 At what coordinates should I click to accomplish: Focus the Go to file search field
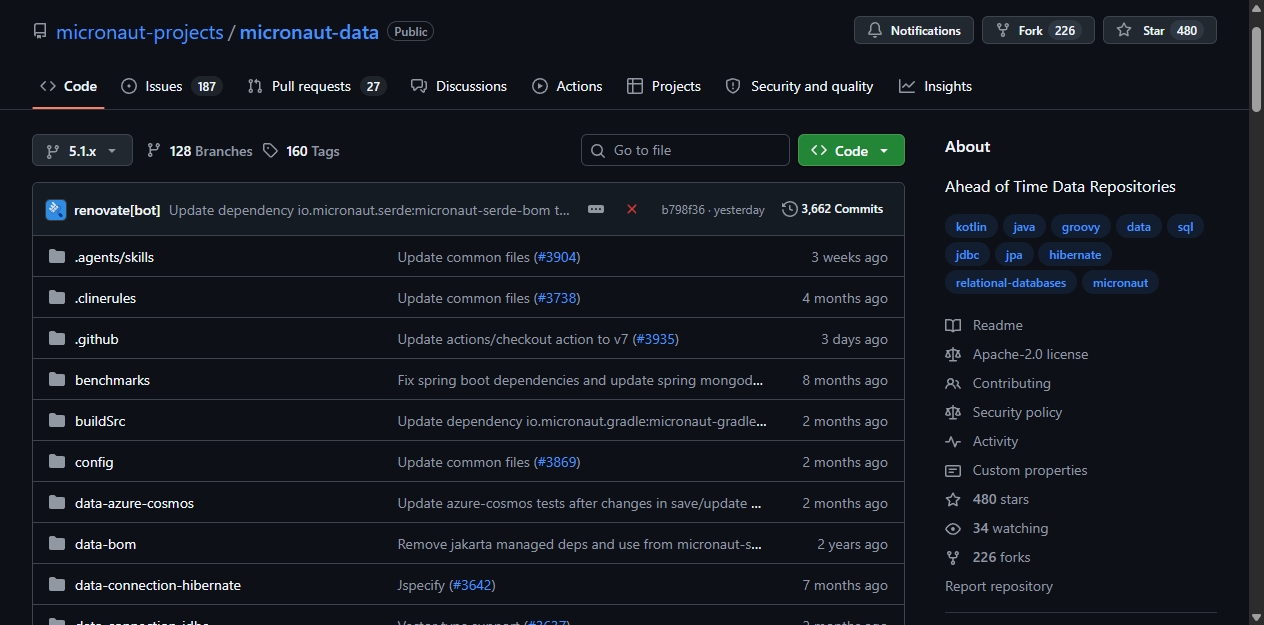(x=685, y=150)
